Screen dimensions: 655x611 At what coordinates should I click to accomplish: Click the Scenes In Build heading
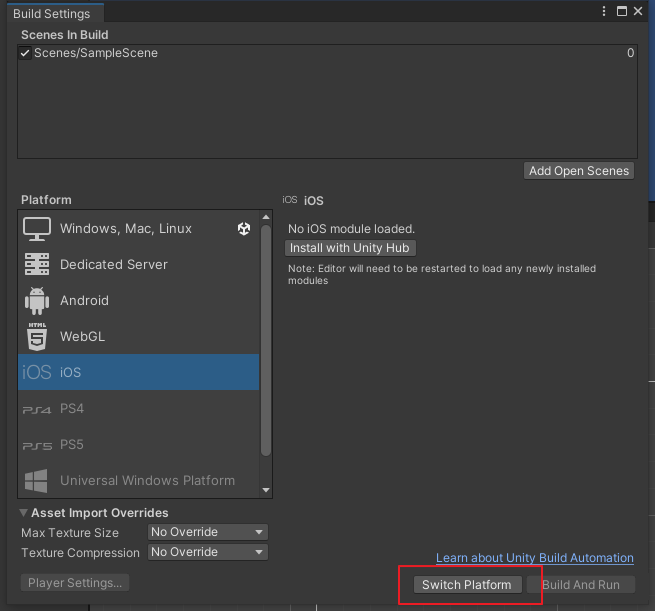tap(65, 35)
